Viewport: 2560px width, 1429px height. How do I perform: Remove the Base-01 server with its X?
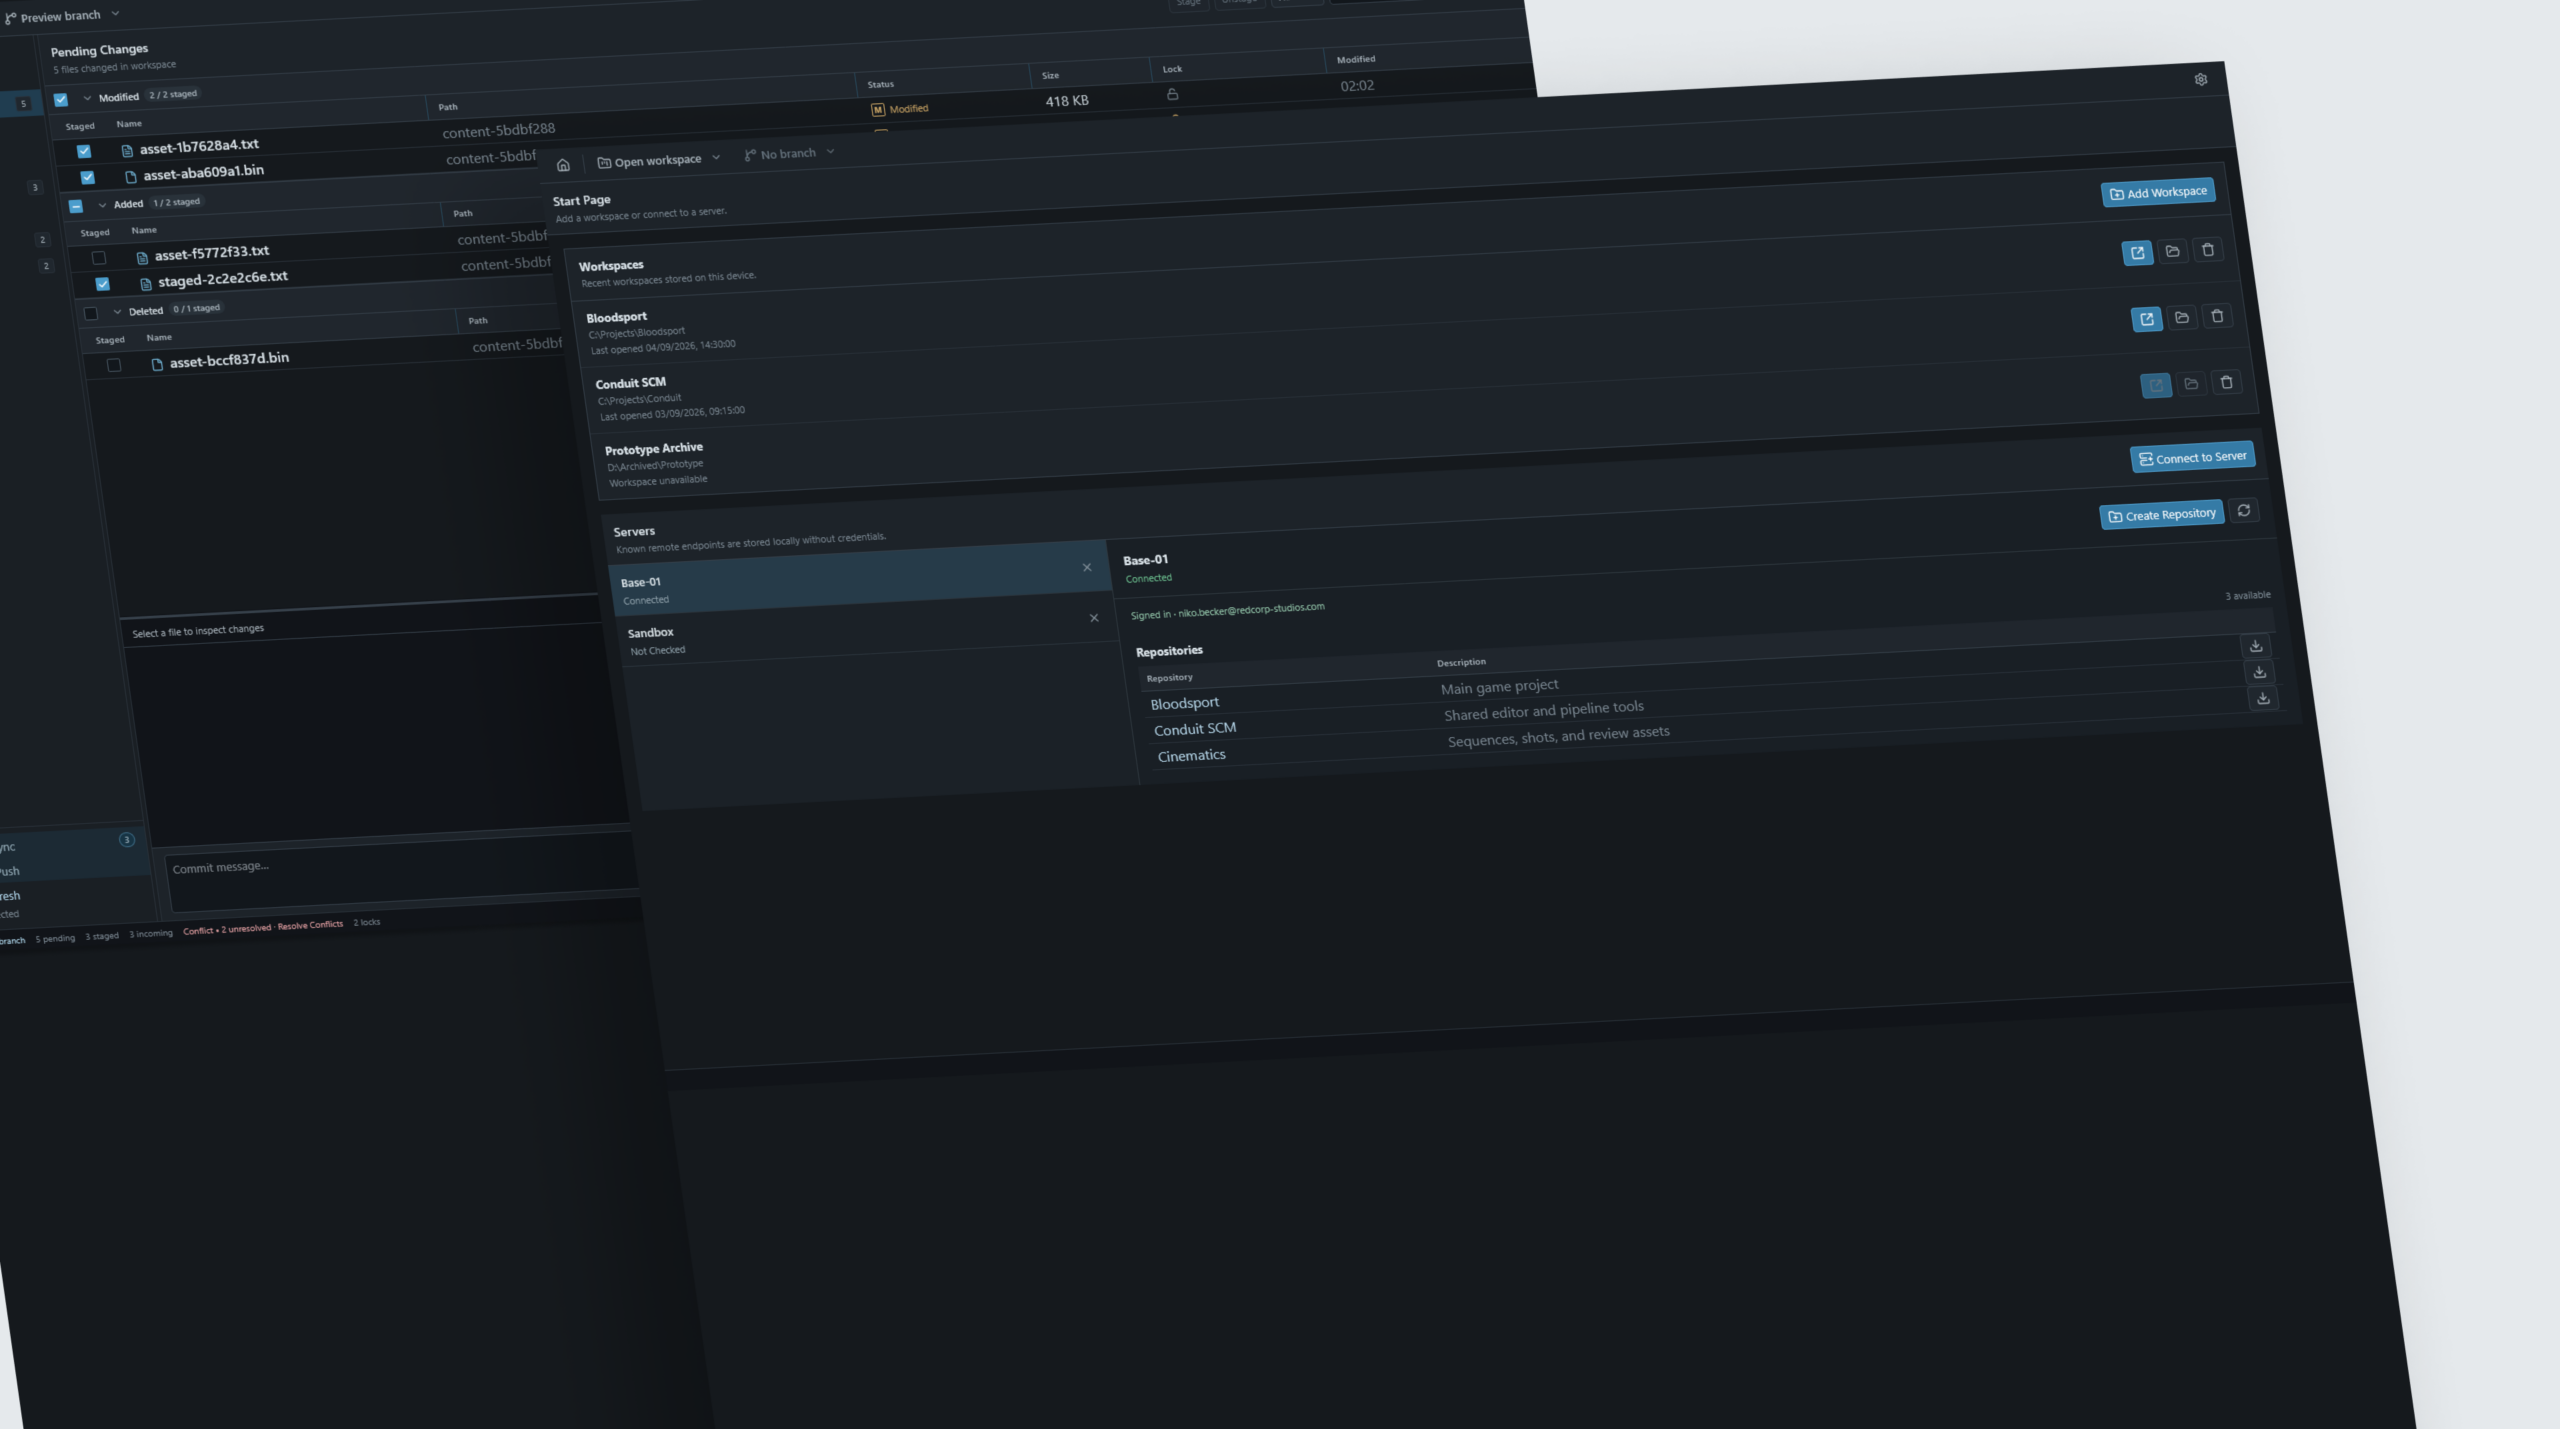point(1087,567)
